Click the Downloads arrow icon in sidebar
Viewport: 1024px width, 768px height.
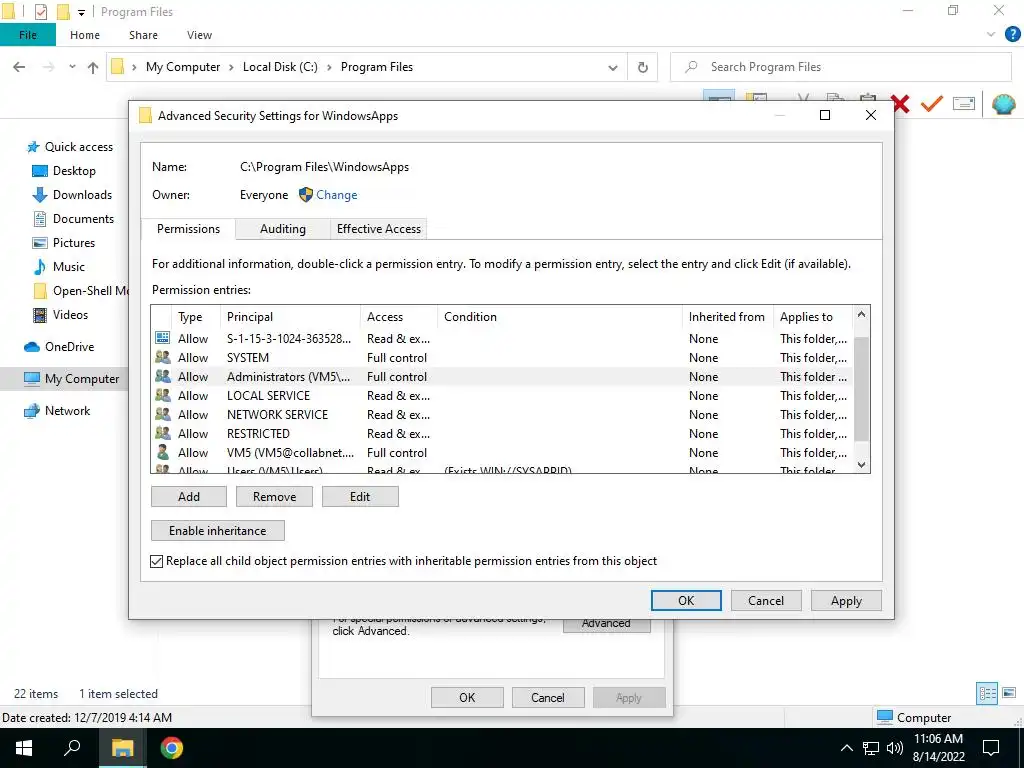40,195
